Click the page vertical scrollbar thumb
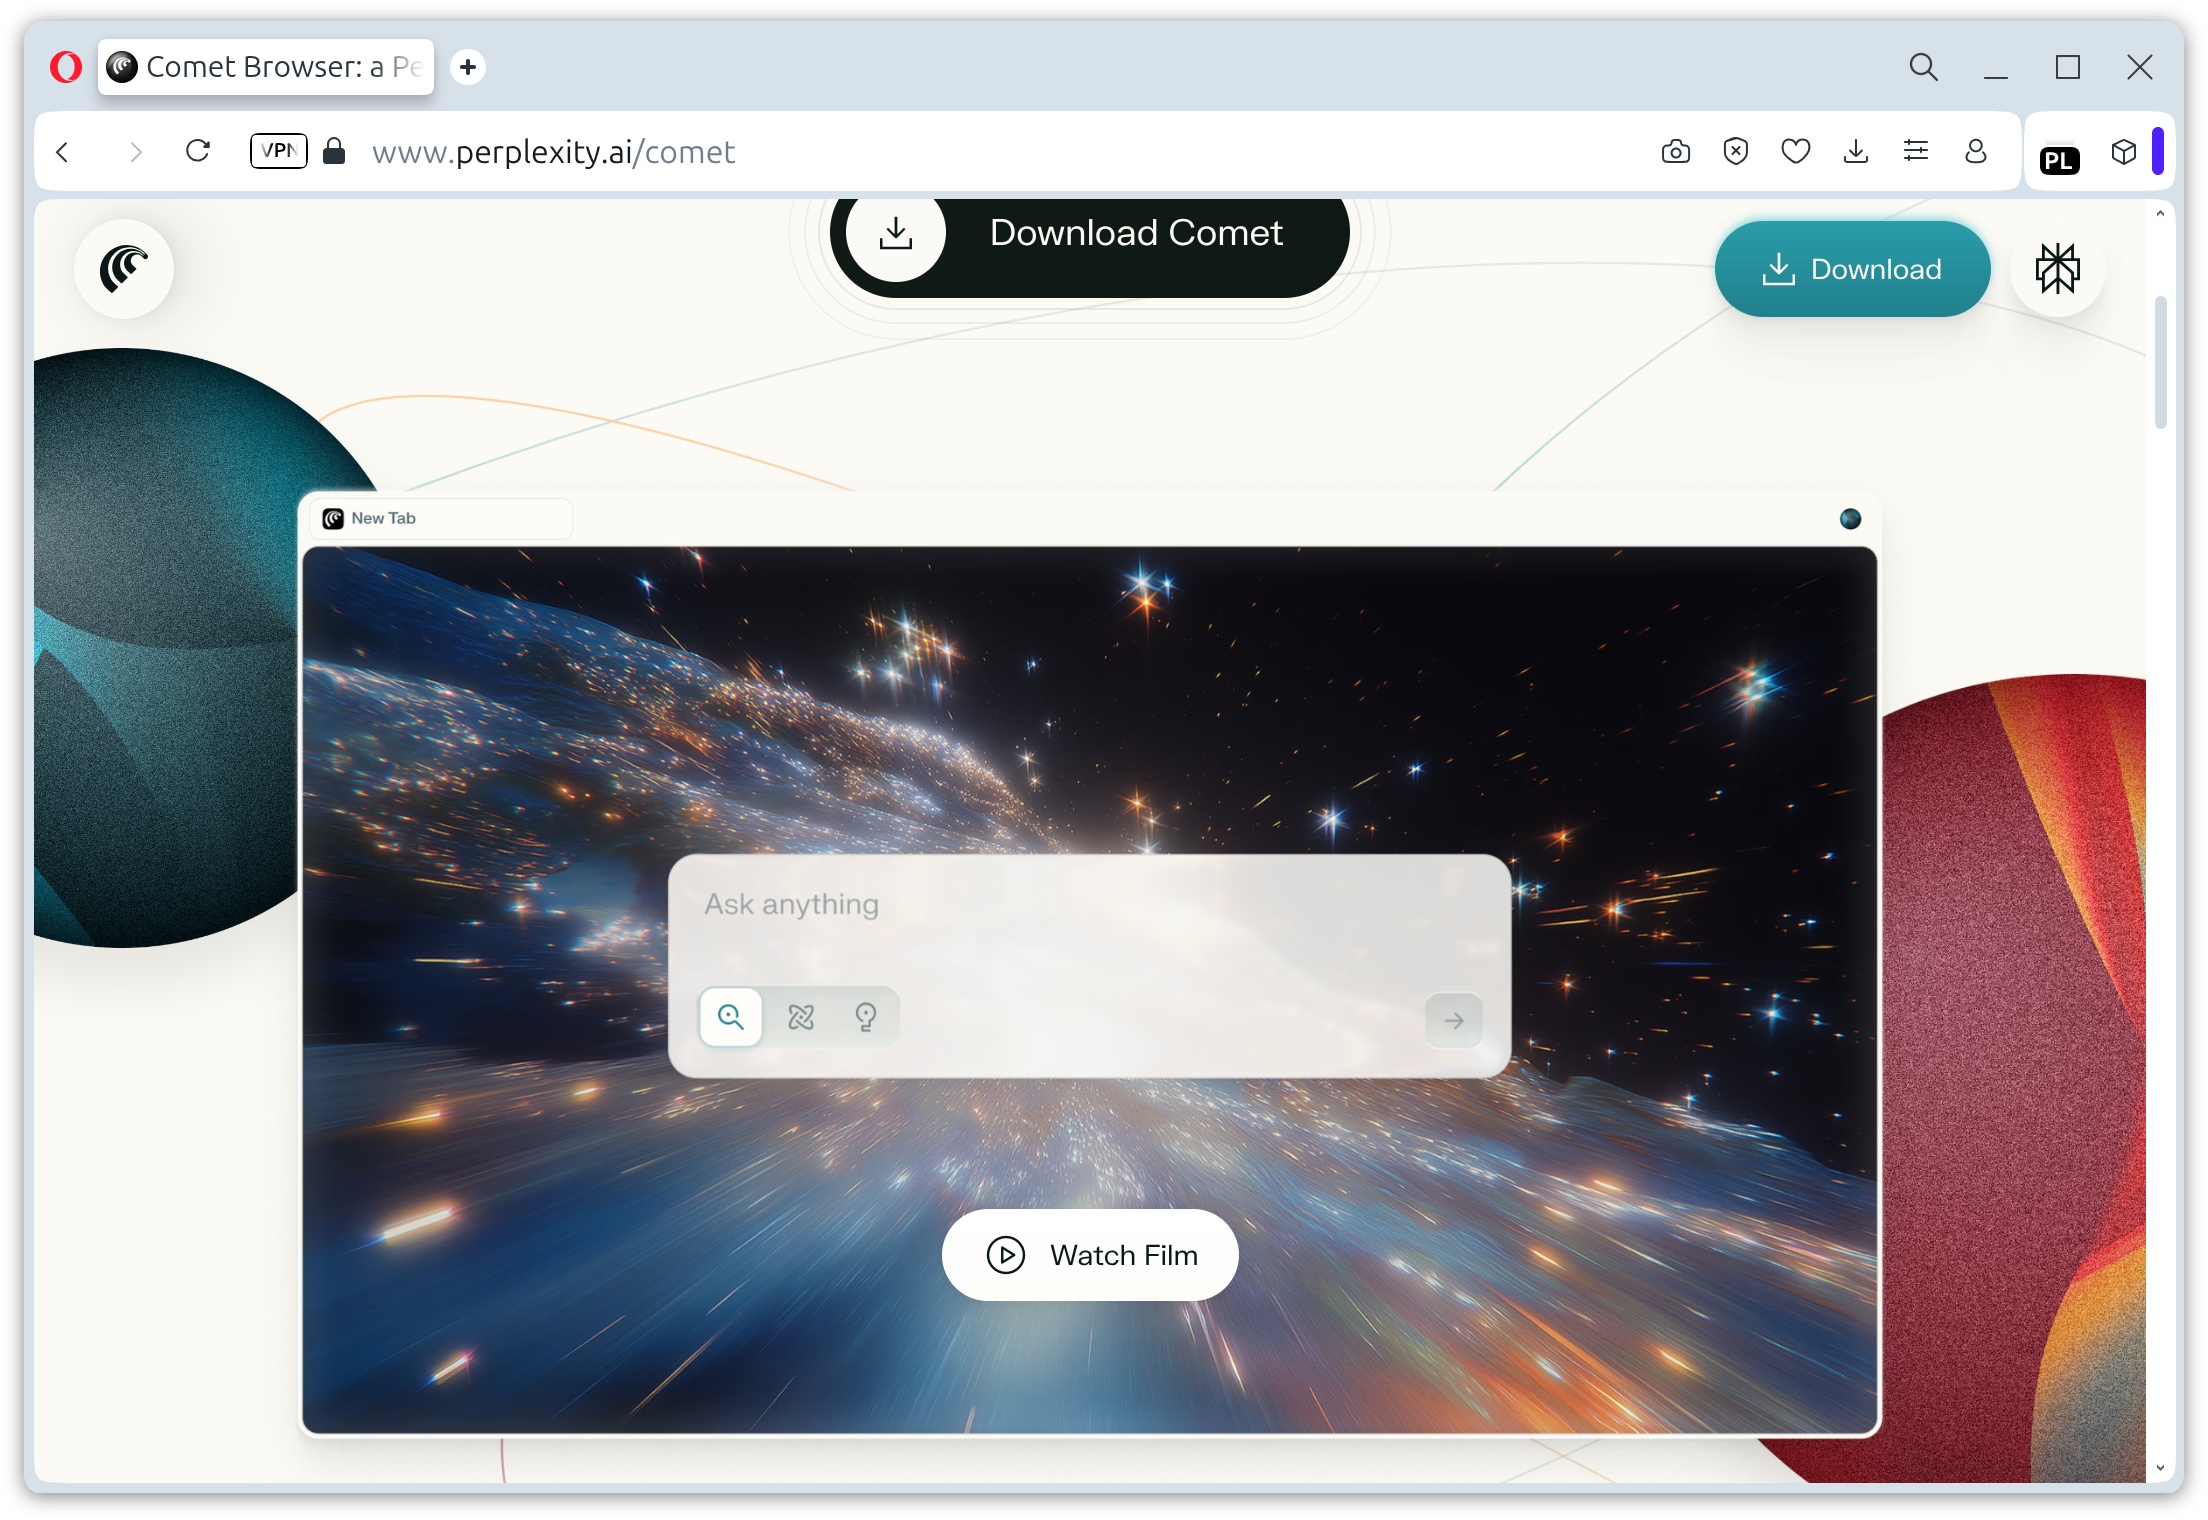 2160,362
